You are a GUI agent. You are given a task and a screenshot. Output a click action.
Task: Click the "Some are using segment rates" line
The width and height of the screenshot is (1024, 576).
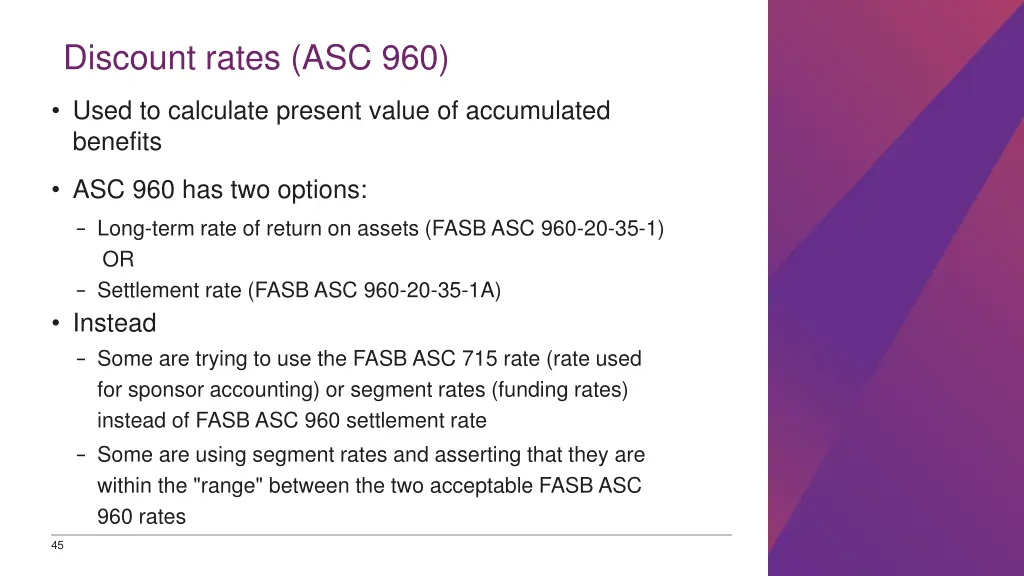pyautogui.click(x=370, y=455)
